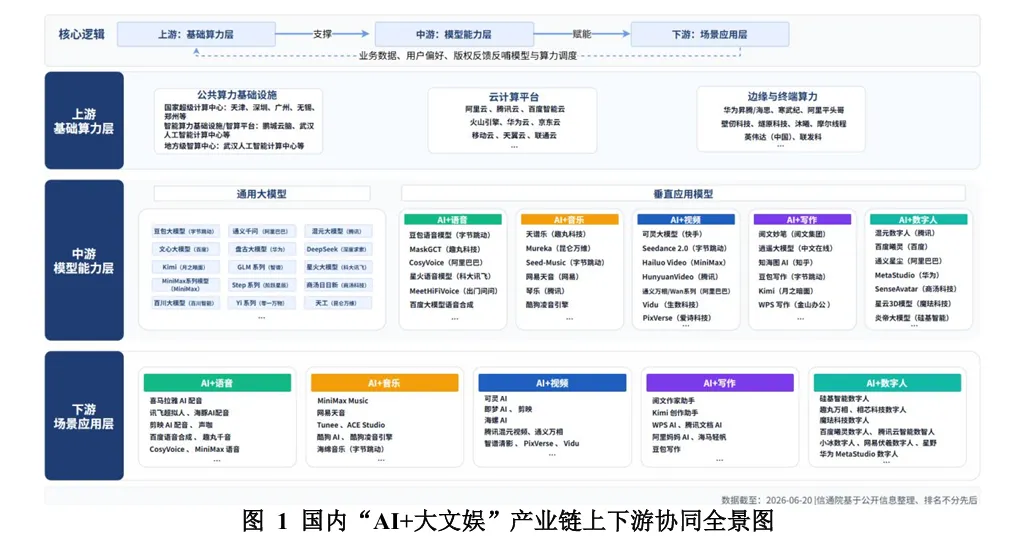Click the 阅文作家助手 entry
1015x555 pixels.
[x=675, y=401]
